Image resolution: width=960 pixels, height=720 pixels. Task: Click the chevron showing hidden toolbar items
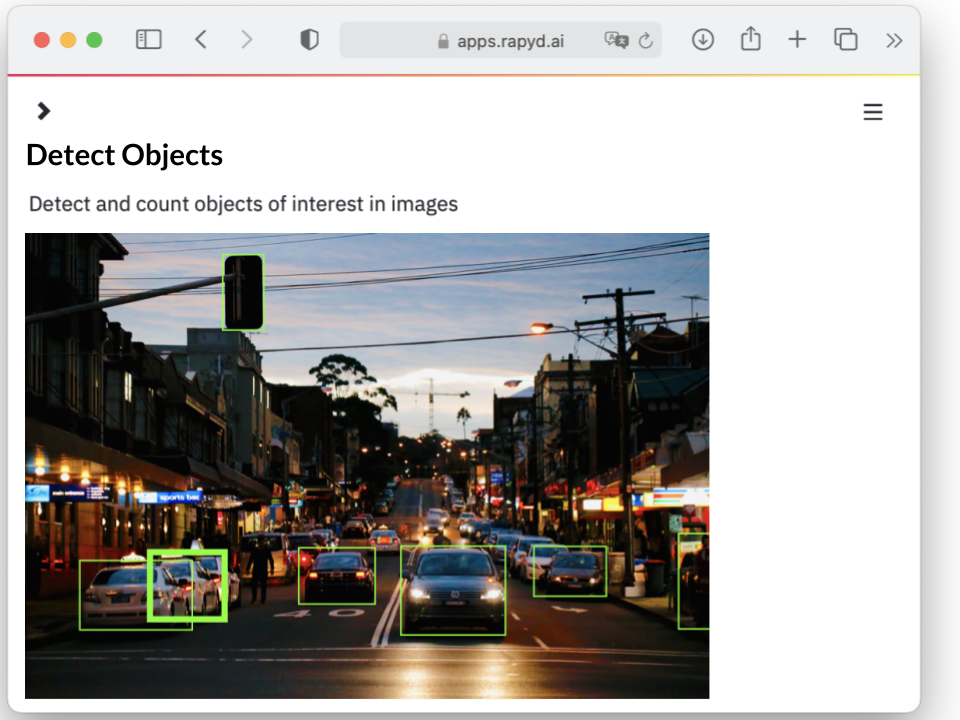(894, 40)
